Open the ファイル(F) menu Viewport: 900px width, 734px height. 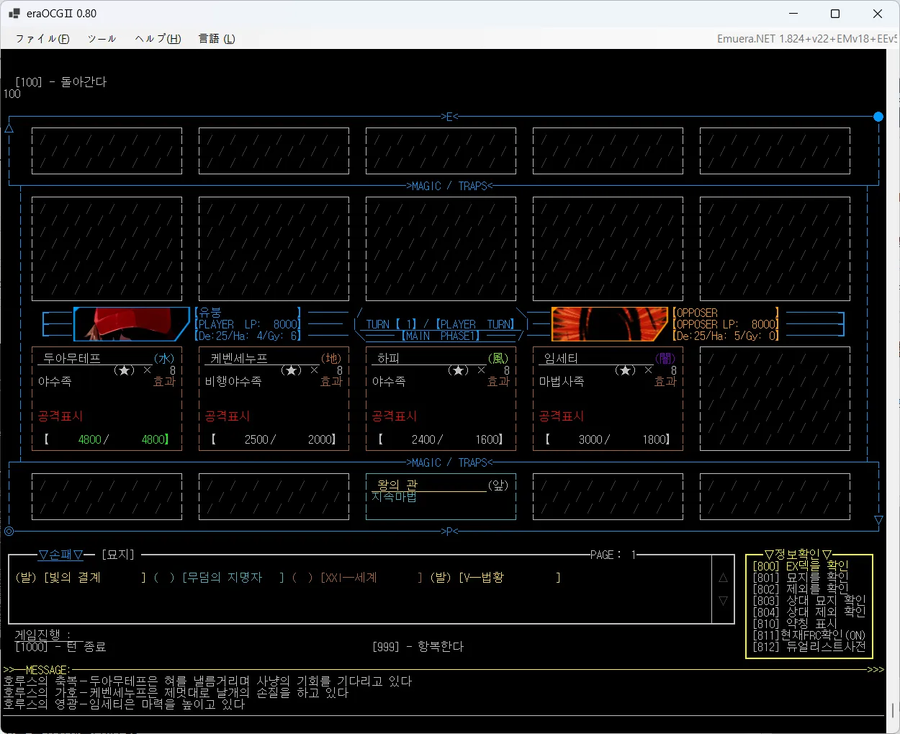coord(42,39)
